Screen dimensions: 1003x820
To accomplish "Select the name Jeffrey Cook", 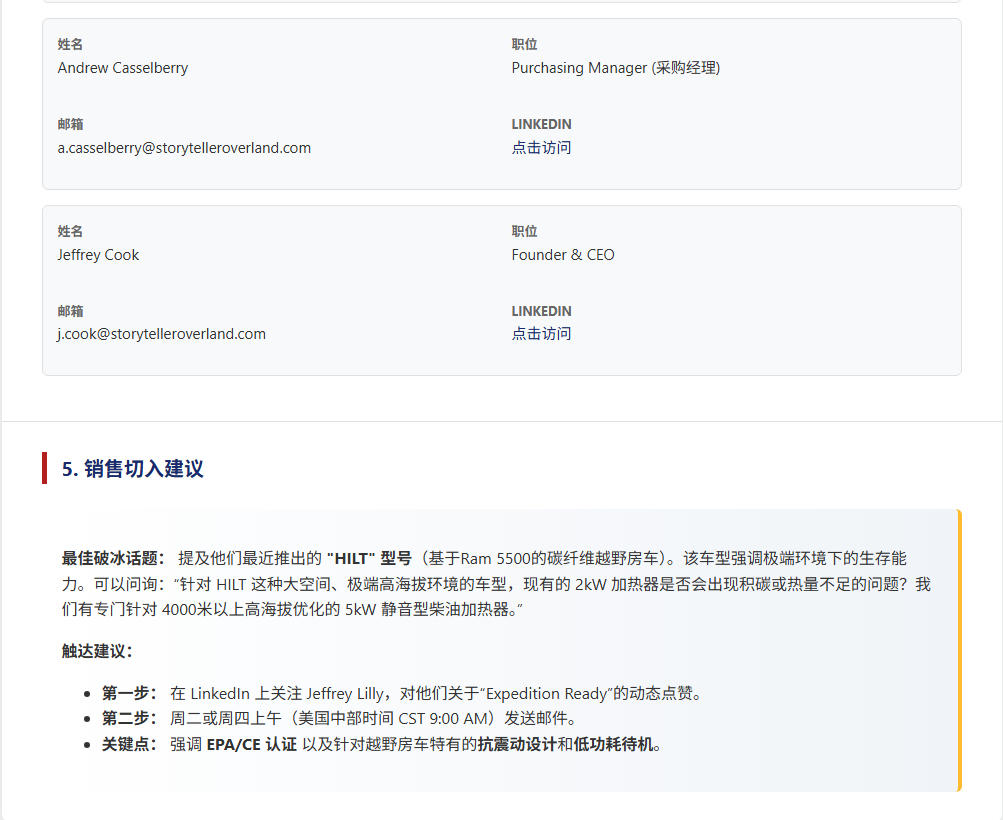I will (98, 254).
